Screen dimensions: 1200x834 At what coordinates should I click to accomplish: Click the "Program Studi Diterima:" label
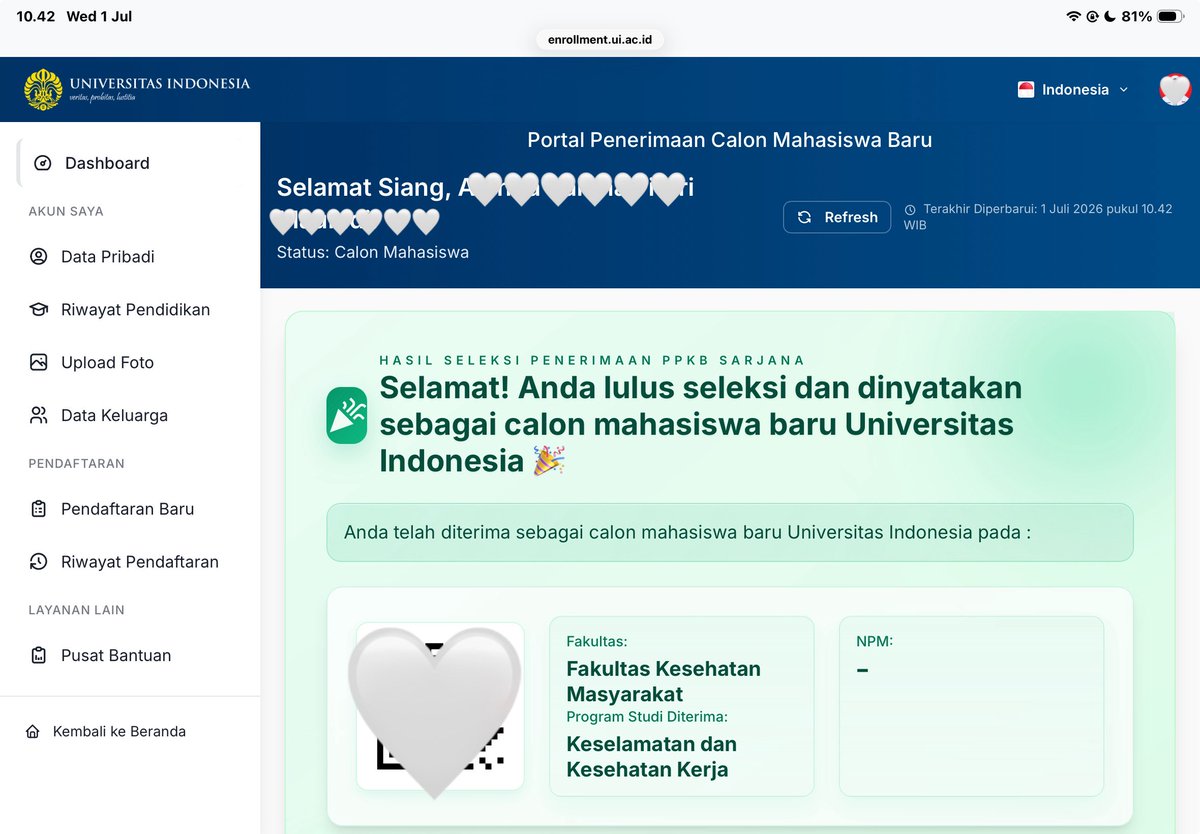pyautogui.click(x=647, y=716)
